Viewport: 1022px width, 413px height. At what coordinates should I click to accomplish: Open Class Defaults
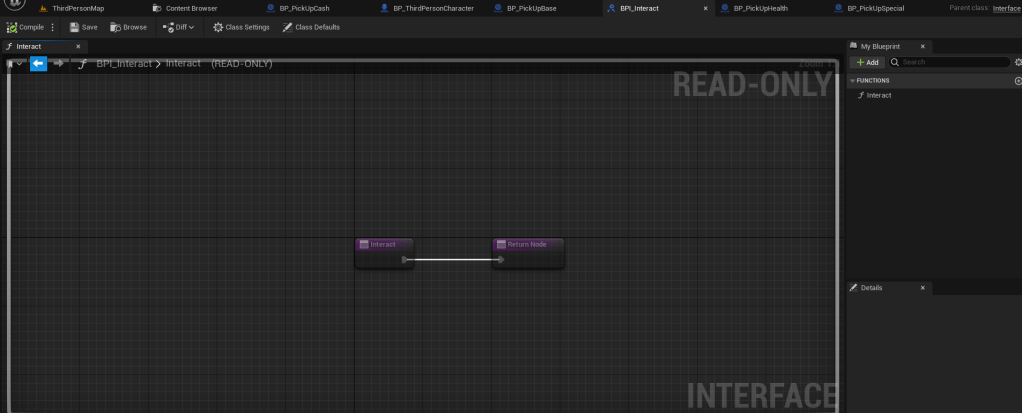click(x=311, y=27)
